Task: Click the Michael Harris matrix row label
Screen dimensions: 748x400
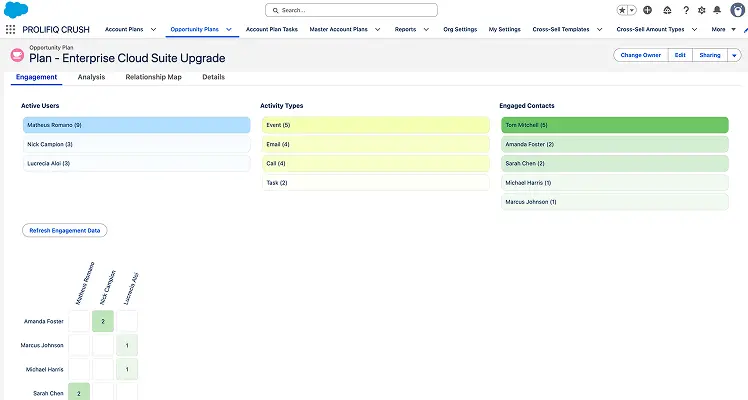Action: click(45, 369)
